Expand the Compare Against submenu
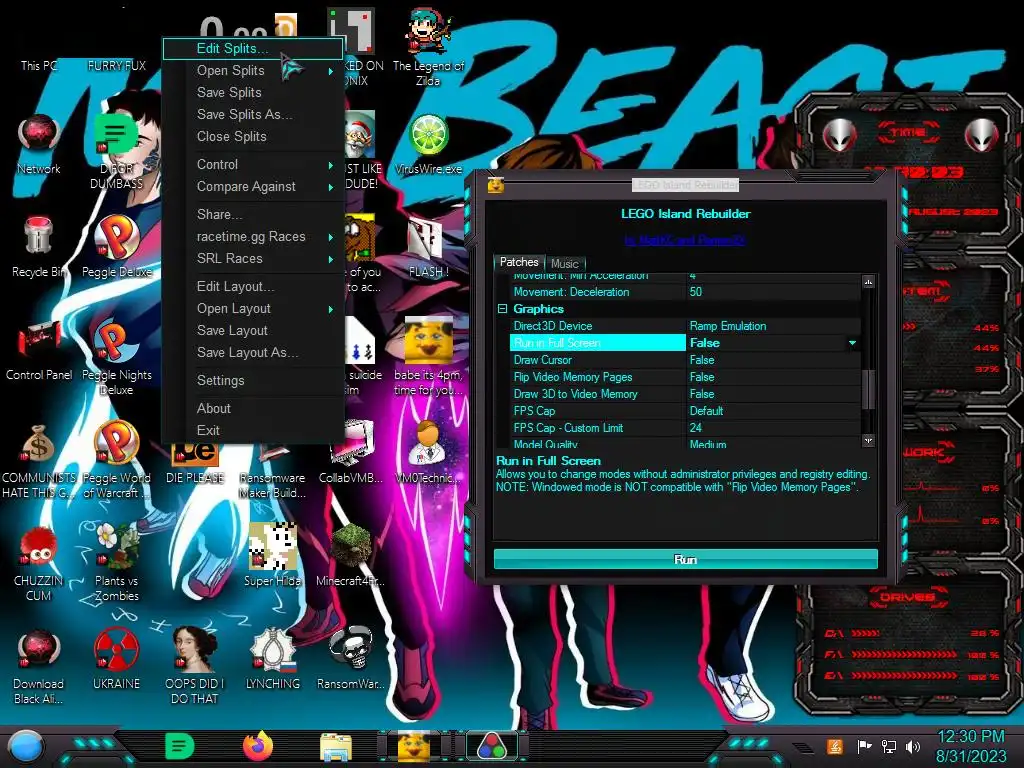 [x=253, y=187]
